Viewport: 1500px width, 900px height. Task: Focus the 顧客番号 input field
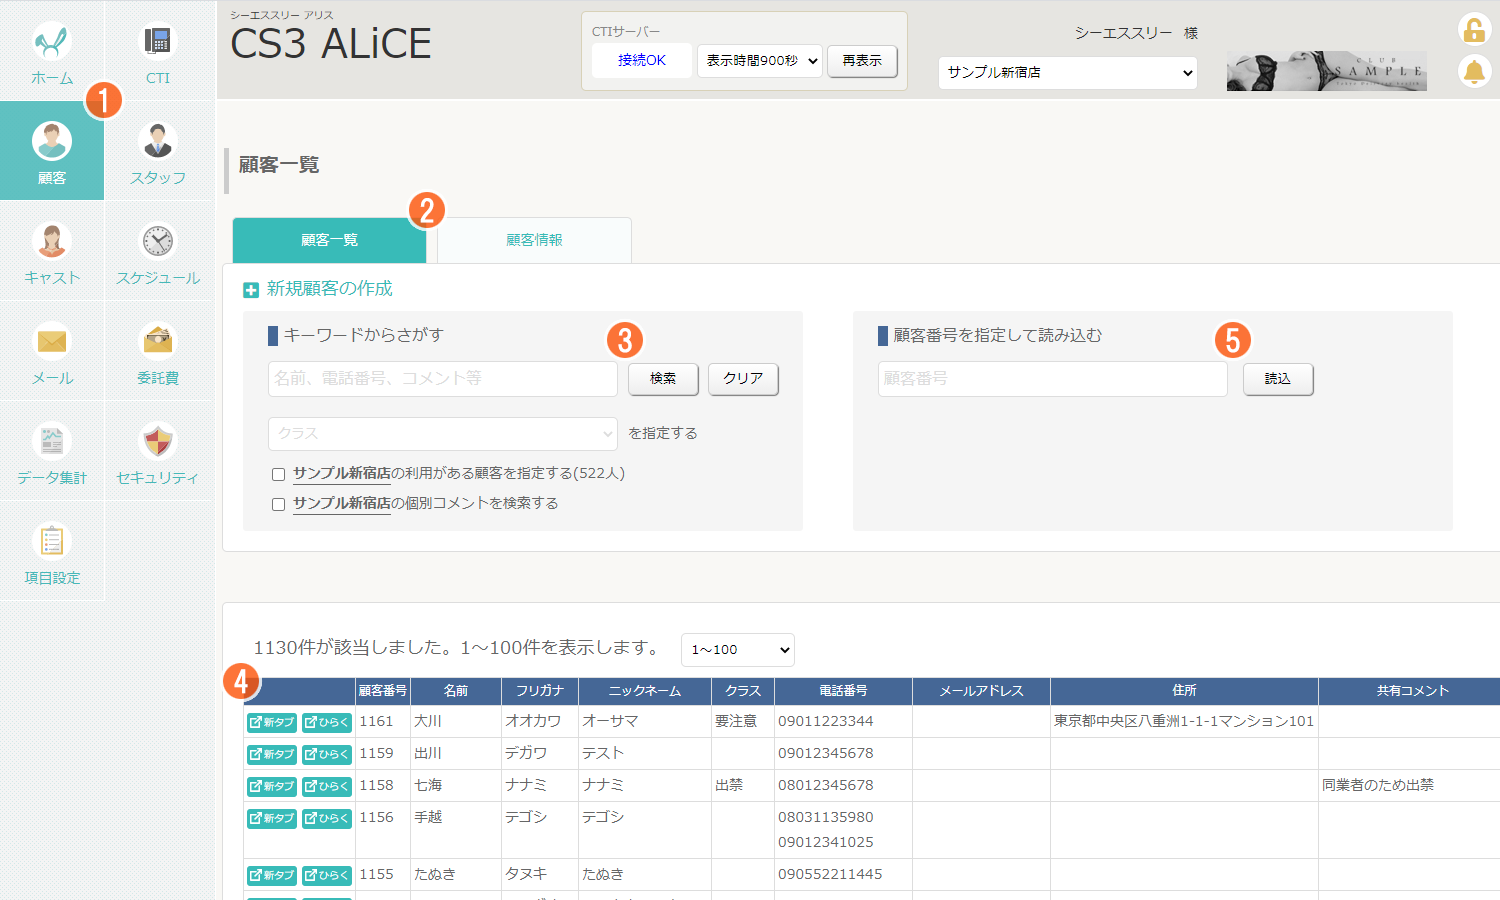(x=1053, y=379)
